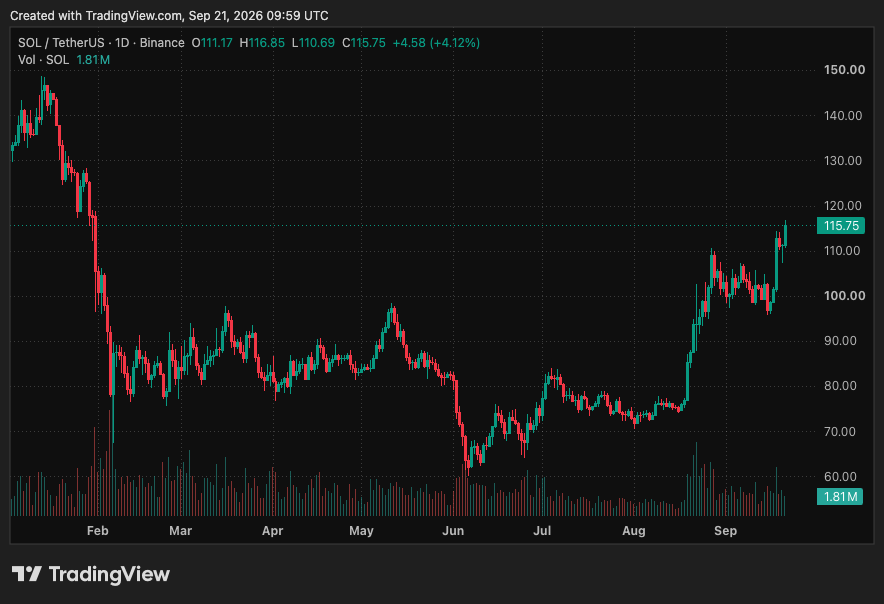The image size is (884, 604).
Task: Click the TradingView wordmark text
Action: (109, 574)
